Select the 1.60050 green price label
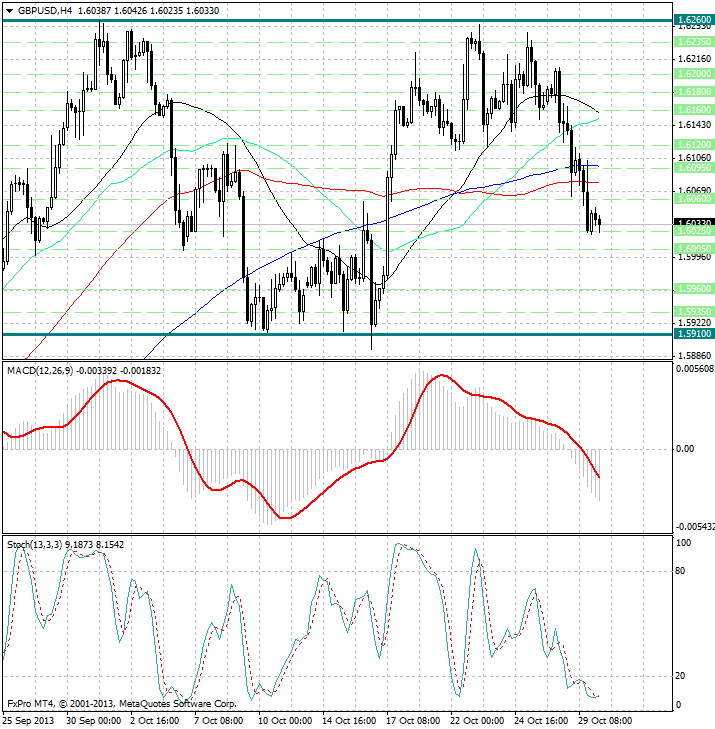The image size is (715, 729). pyautogui.click(x=694, y=249)
